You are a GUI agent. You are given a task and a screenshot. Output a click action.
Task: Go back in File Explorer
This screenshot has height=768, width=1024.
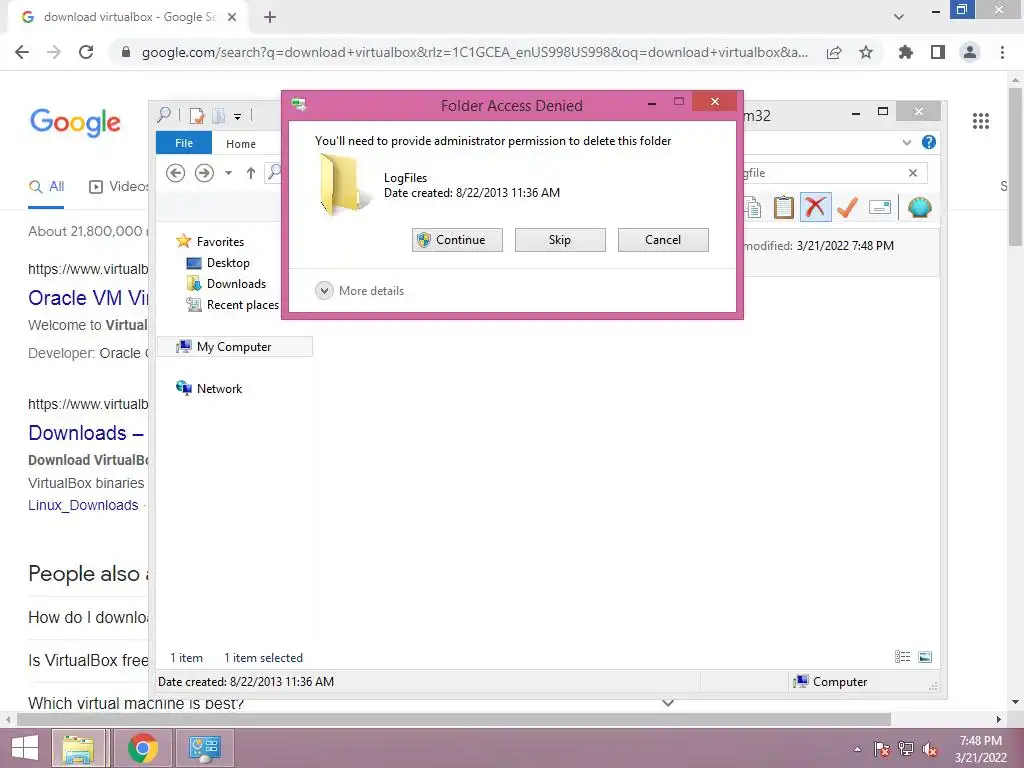(x=175, y=173)
